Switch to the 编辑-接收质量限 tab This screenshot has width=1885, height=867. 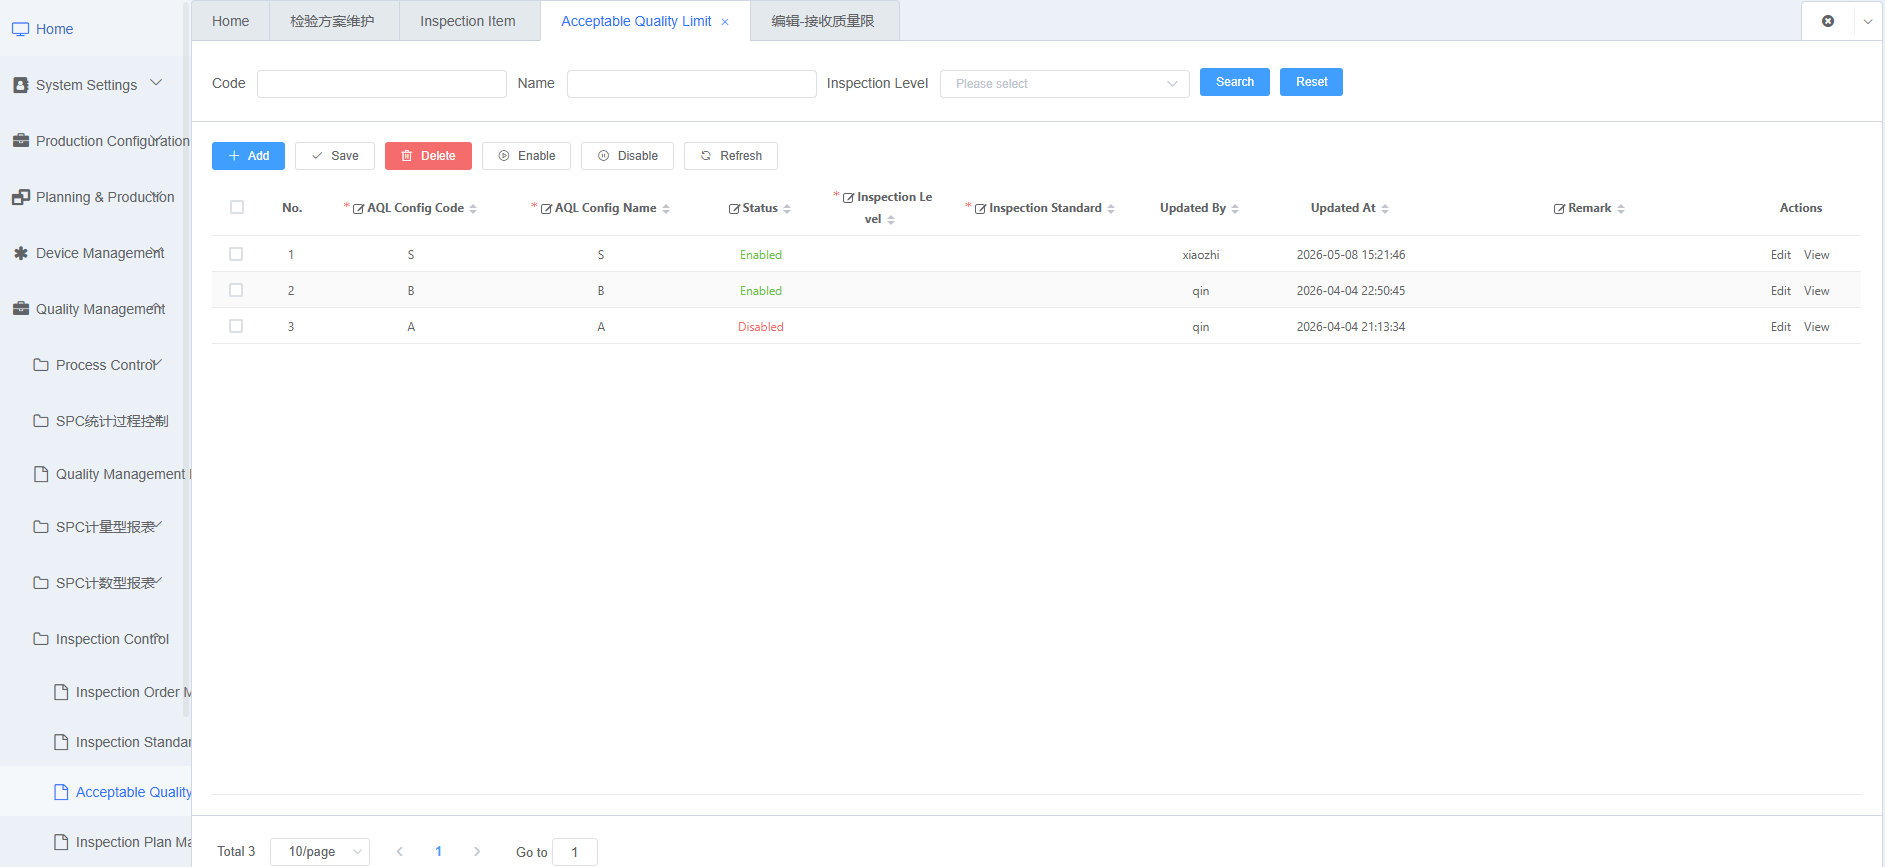(823, 21)
